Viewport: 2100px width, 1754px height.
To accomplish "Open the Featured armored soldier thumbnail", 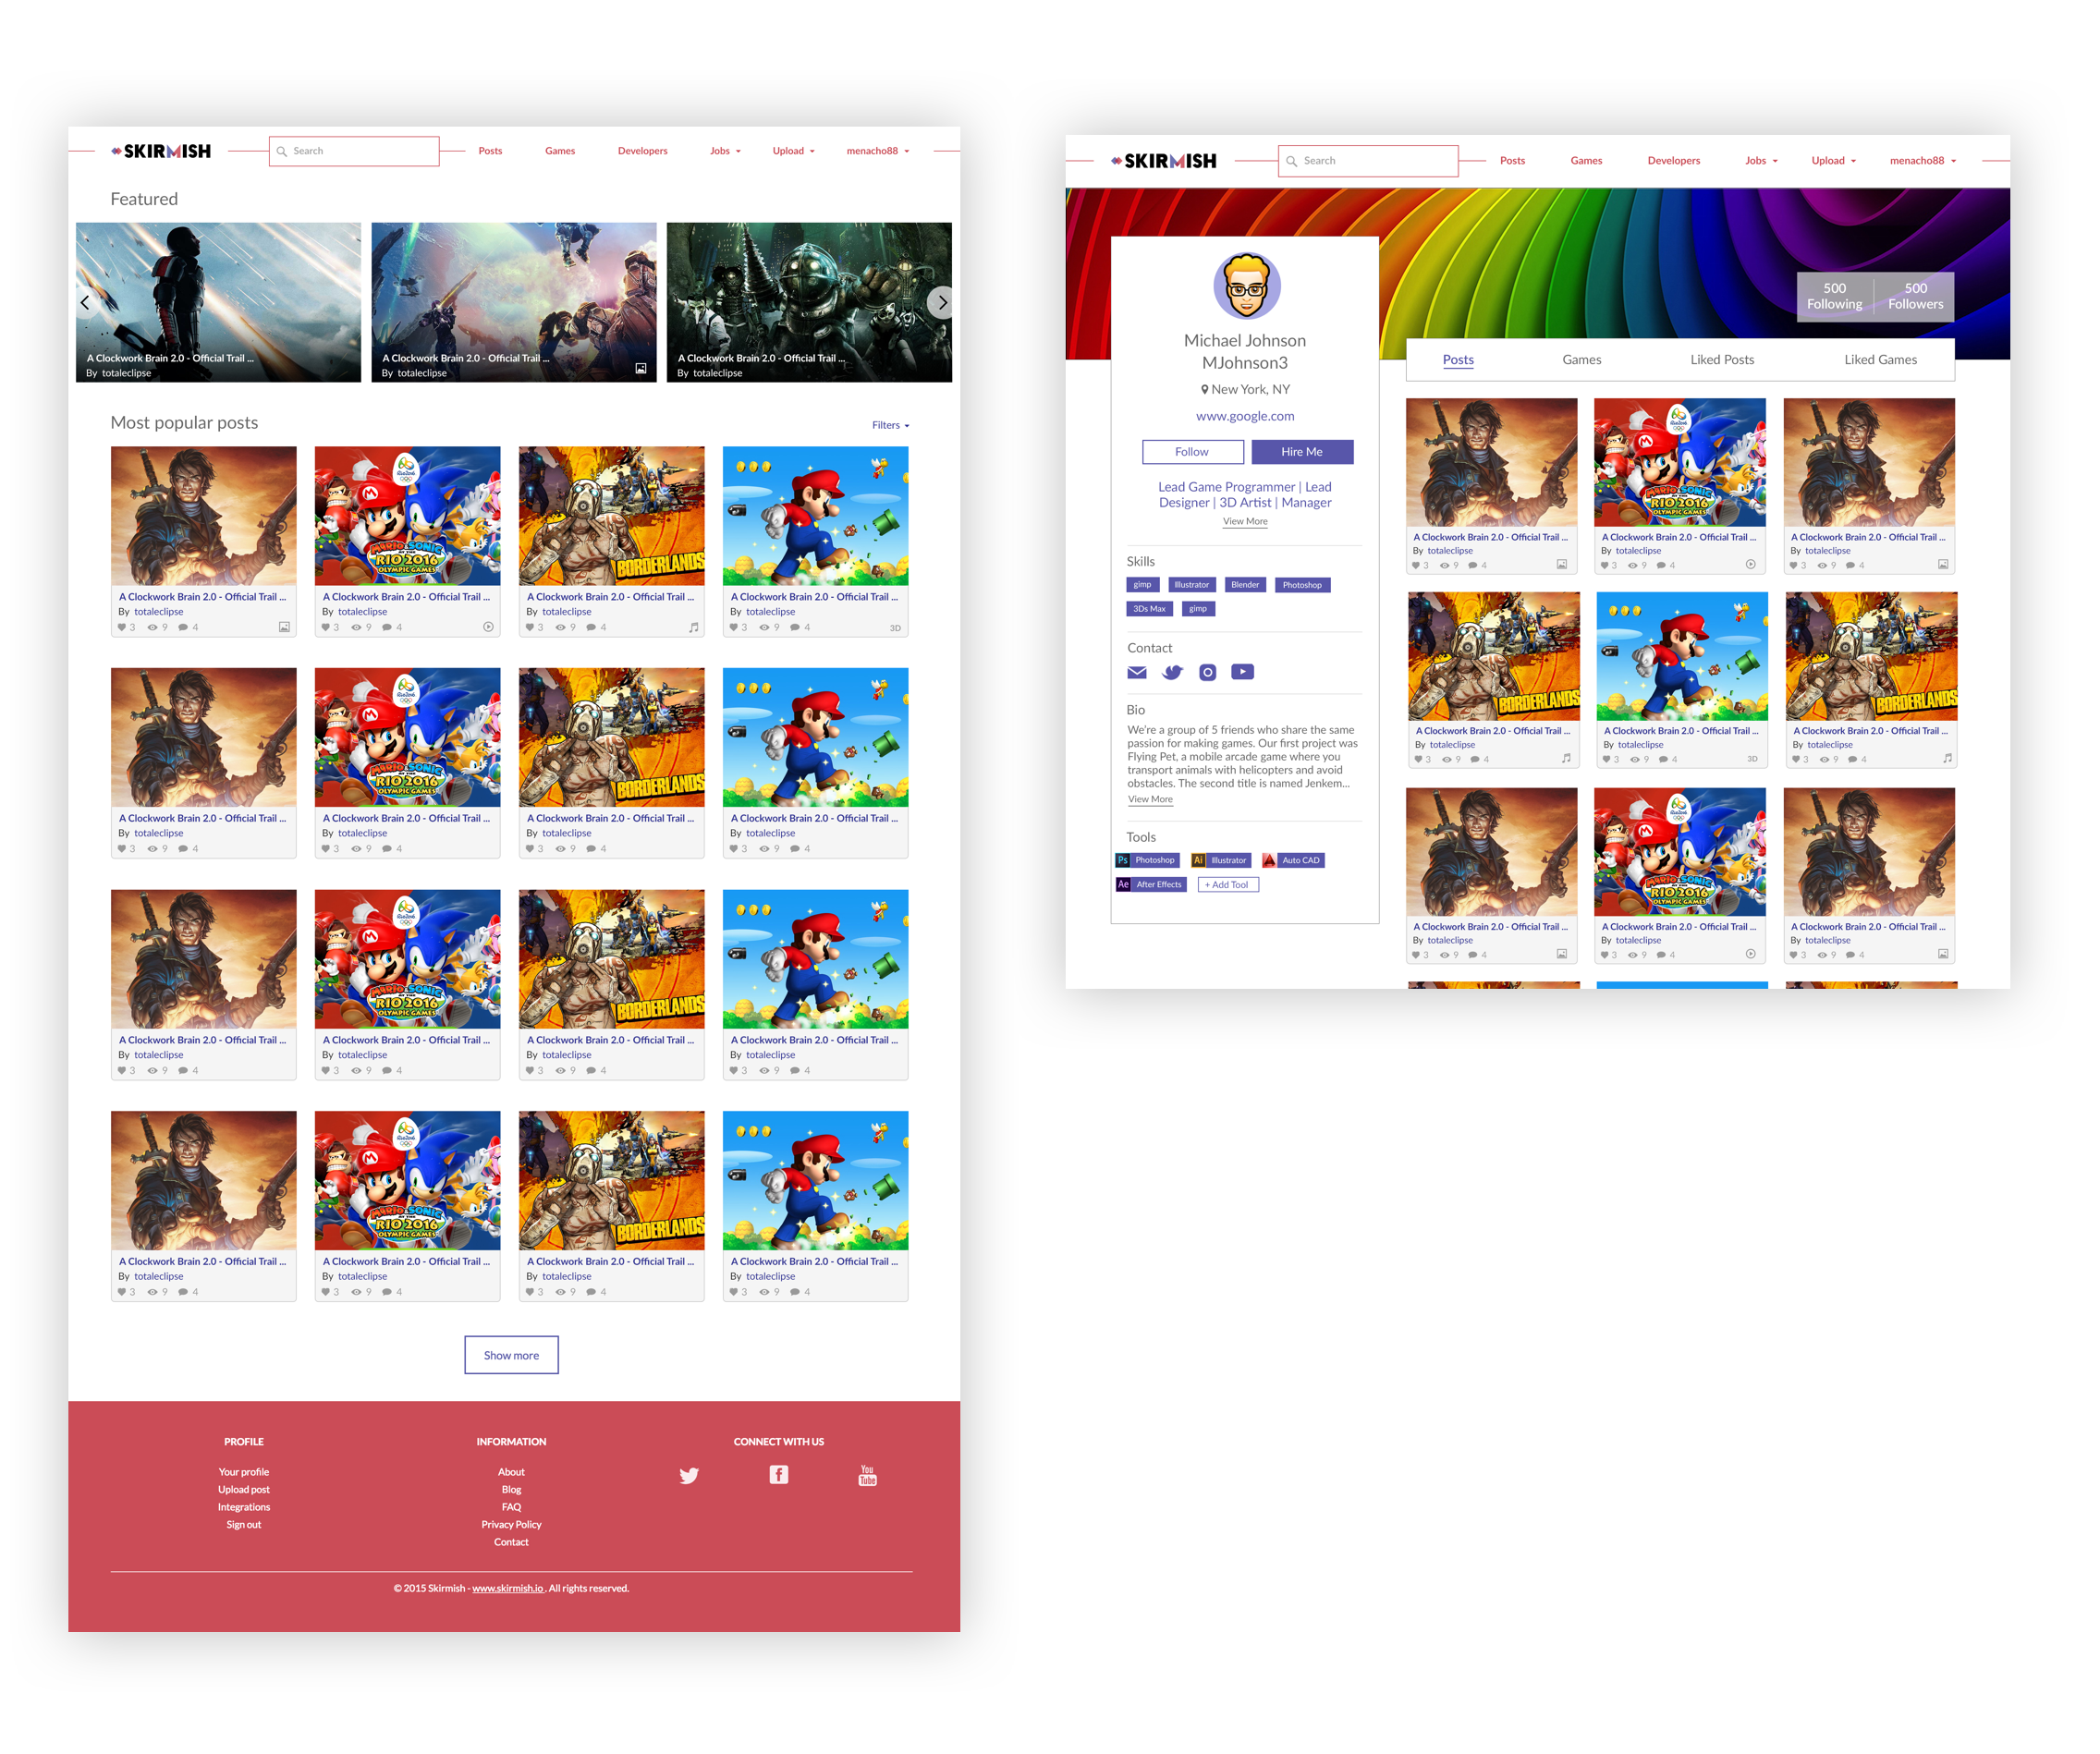I will 218,302.
